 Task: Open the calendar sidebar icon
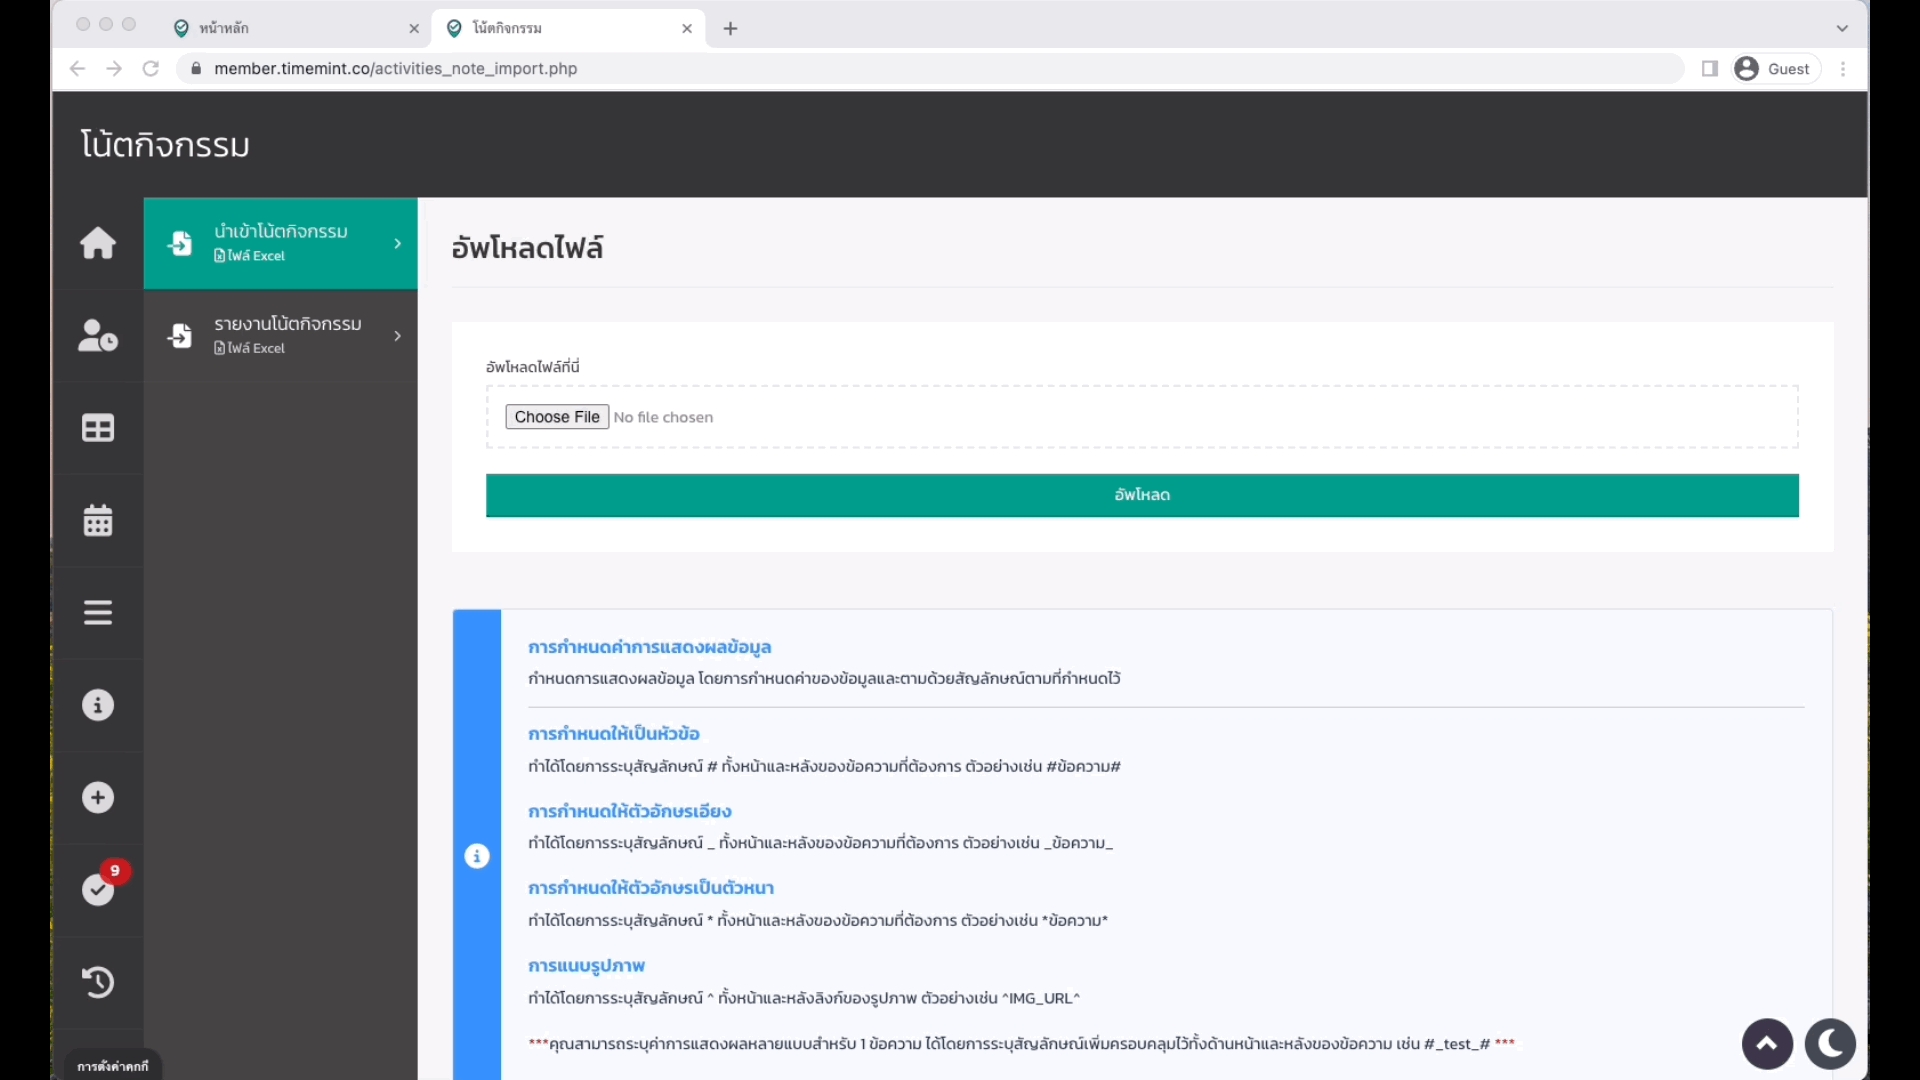98,520
